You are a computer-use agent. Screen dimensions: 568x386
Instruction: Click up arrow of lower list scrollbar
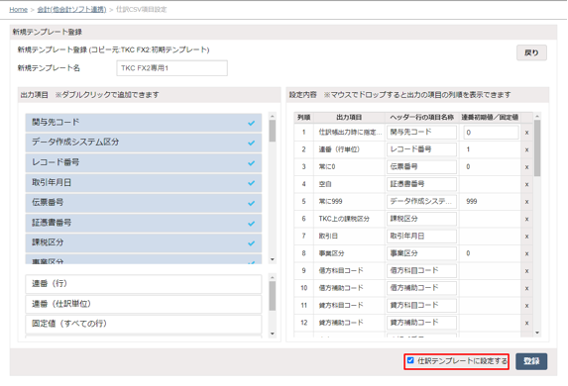tap(272, 277)
